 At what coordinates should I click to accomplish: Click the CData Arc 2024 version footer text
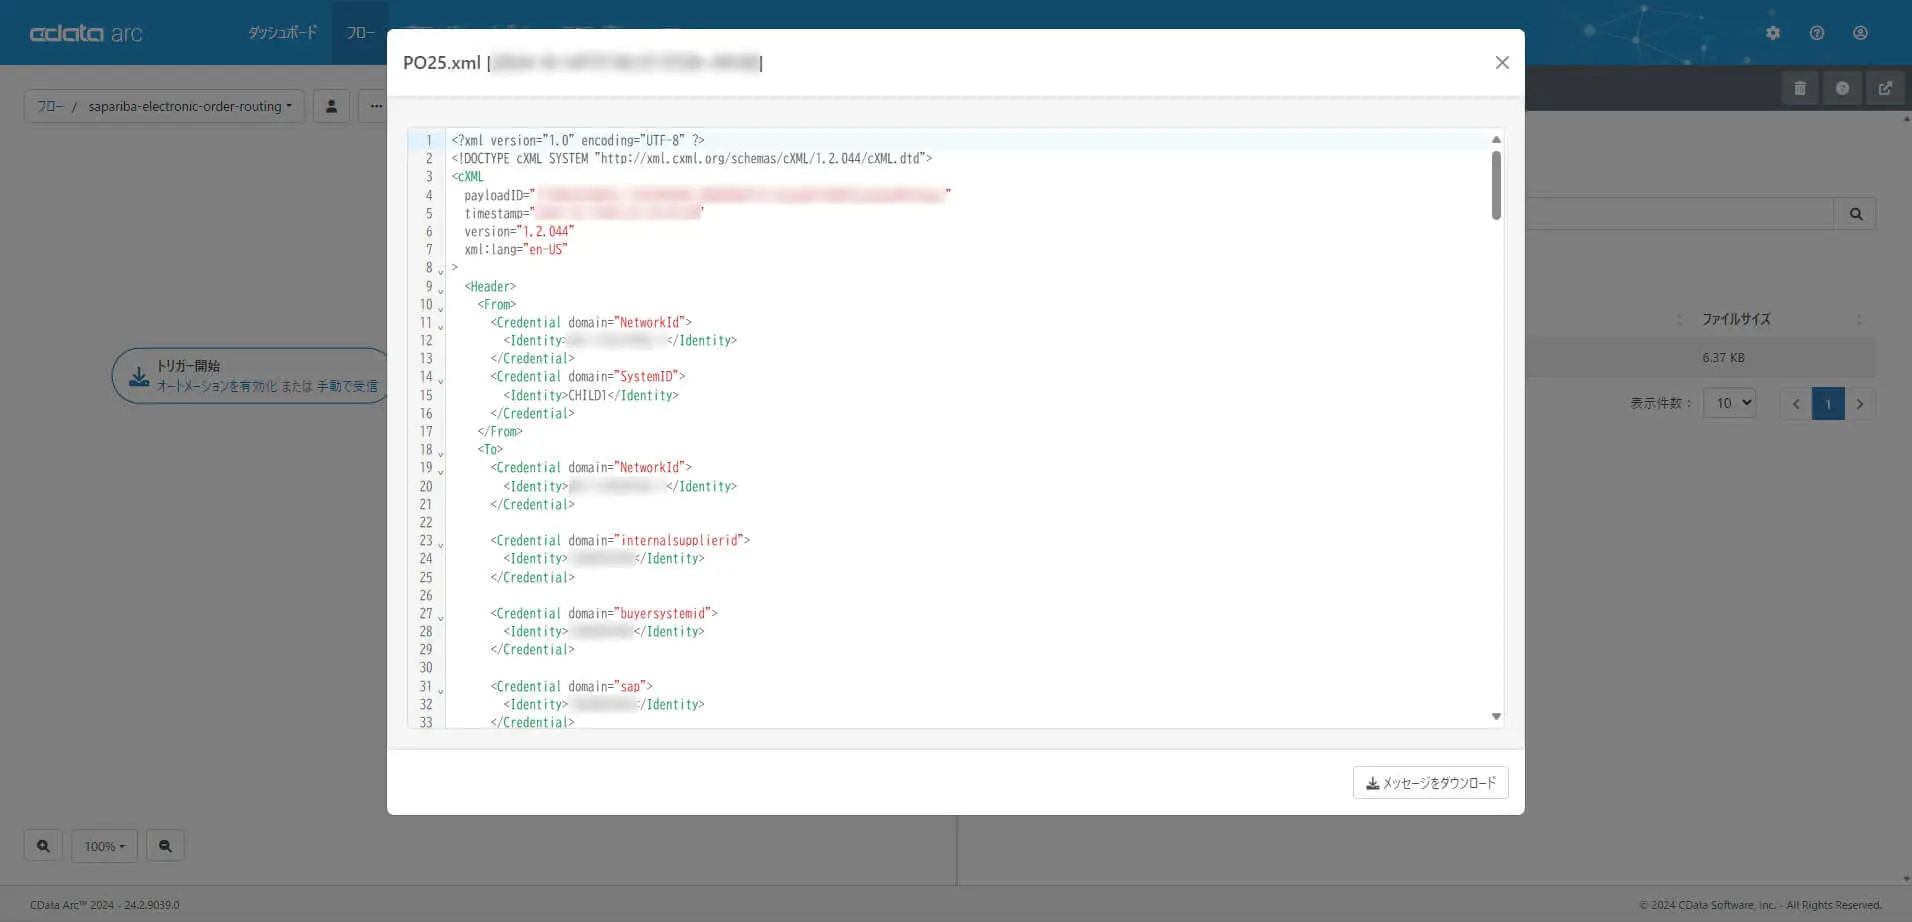(105, 905)
